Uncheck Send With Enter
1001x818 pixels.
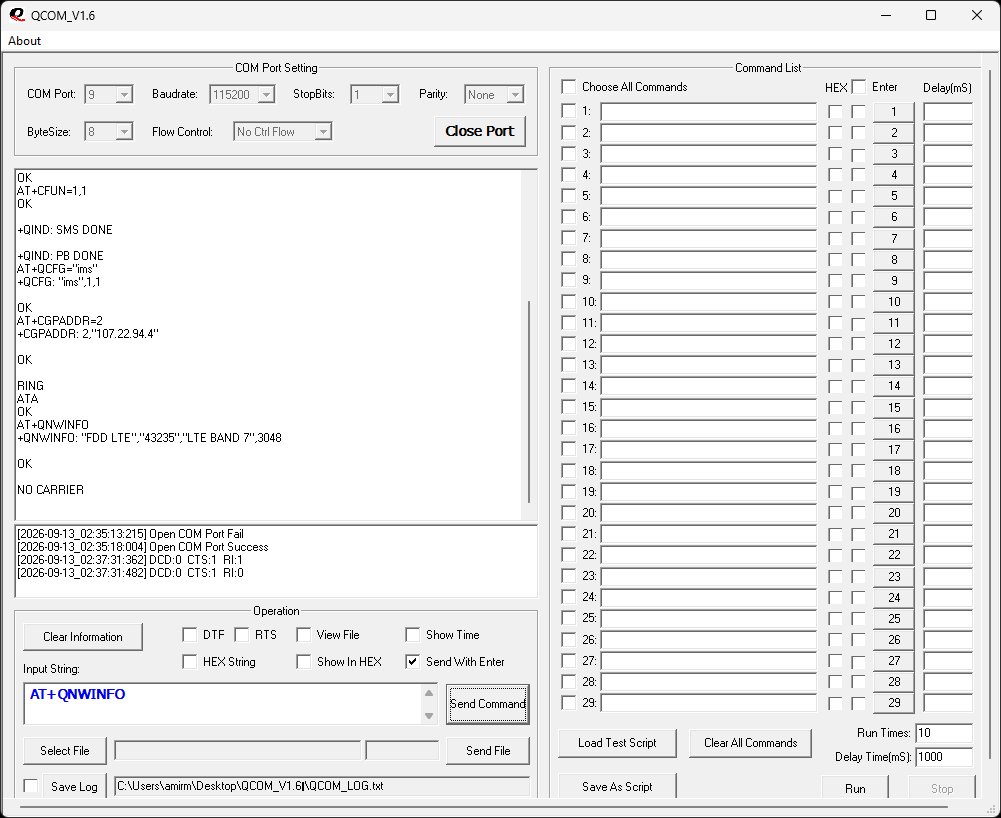413,662
